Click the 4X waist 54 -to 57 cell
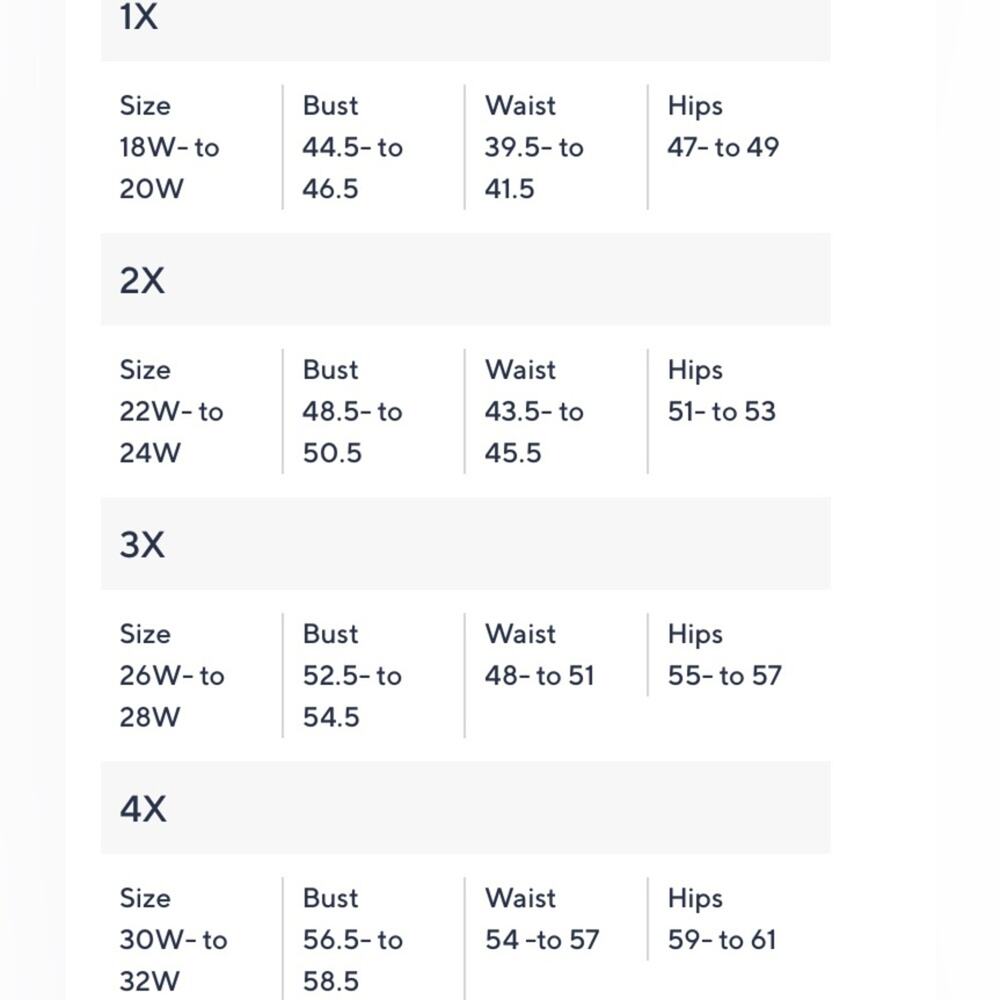1000x1000 pixels. 542,939
